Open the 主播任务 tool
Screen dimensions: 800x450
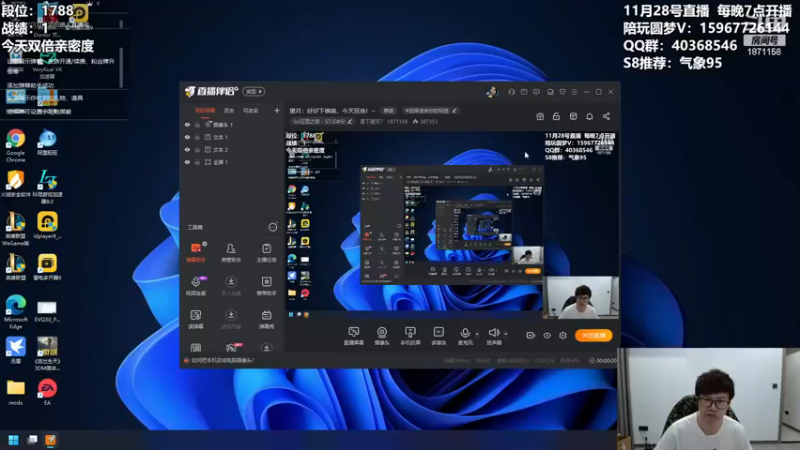(266, 252)
